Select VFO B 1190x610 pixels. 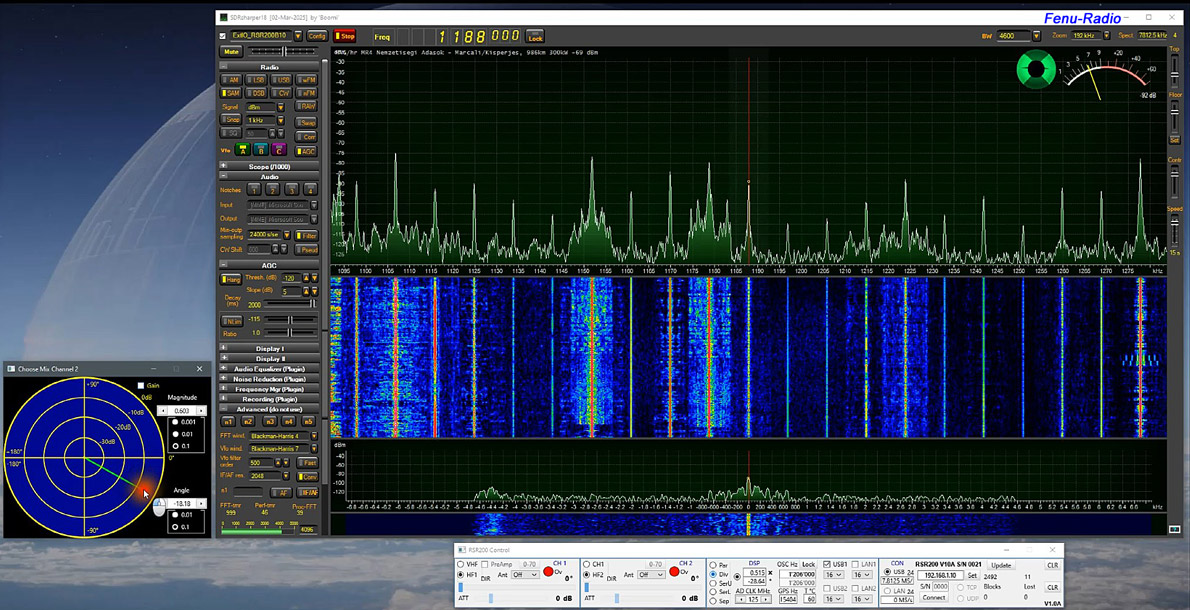[260, 149]
